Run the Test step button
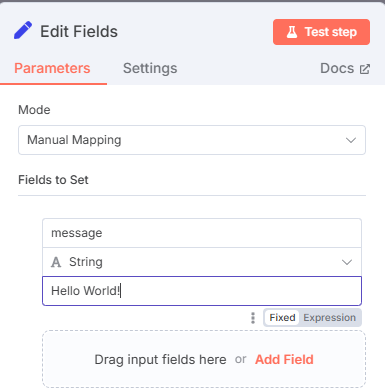This screenshot has width=385, height=390. [321, 32]
